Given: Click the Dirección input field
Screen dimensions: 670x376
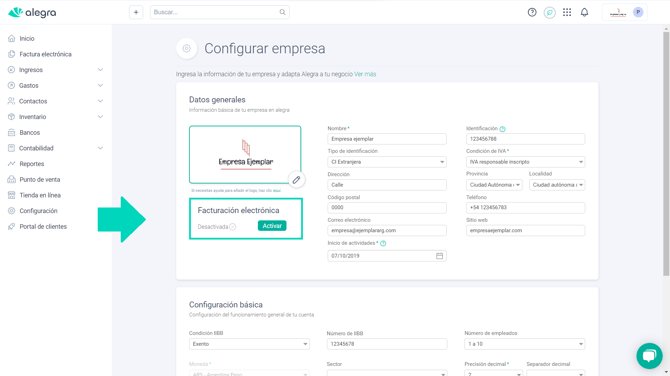Looking at the screenshot, I should (387, 185).
